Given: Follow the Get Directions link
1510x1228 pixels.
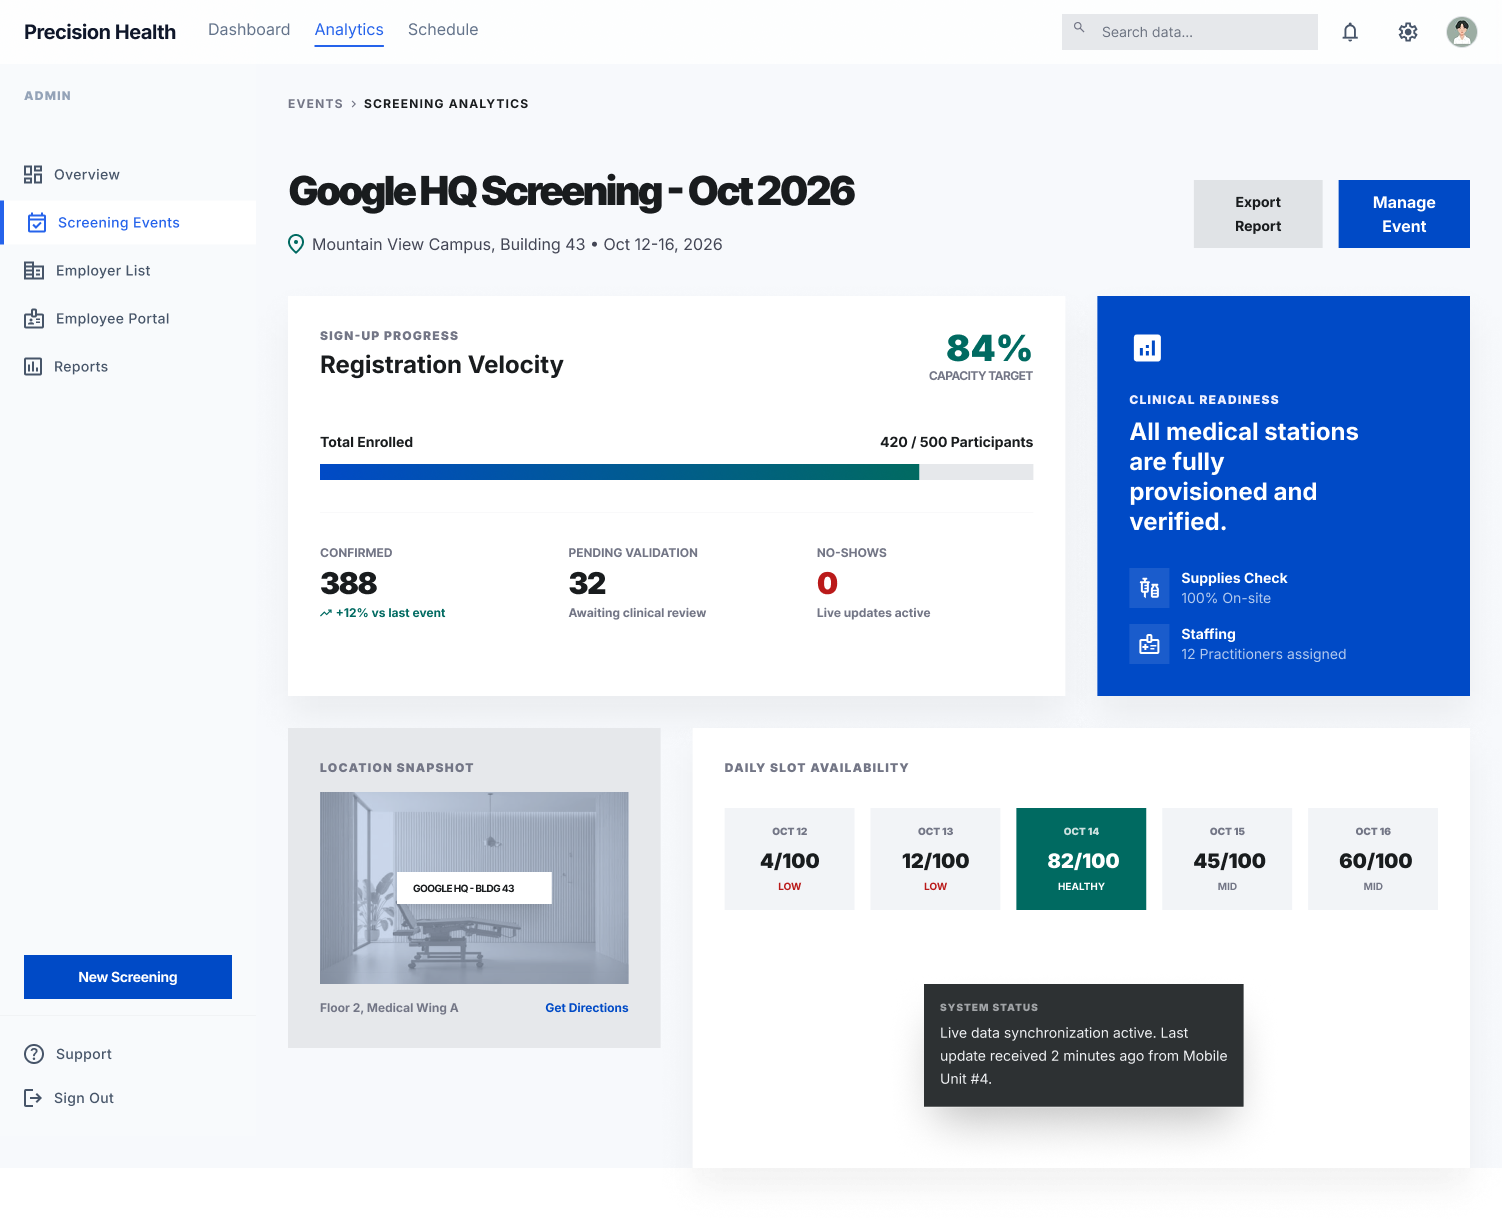Looking at the screenshot, I should pos(587,1008).
